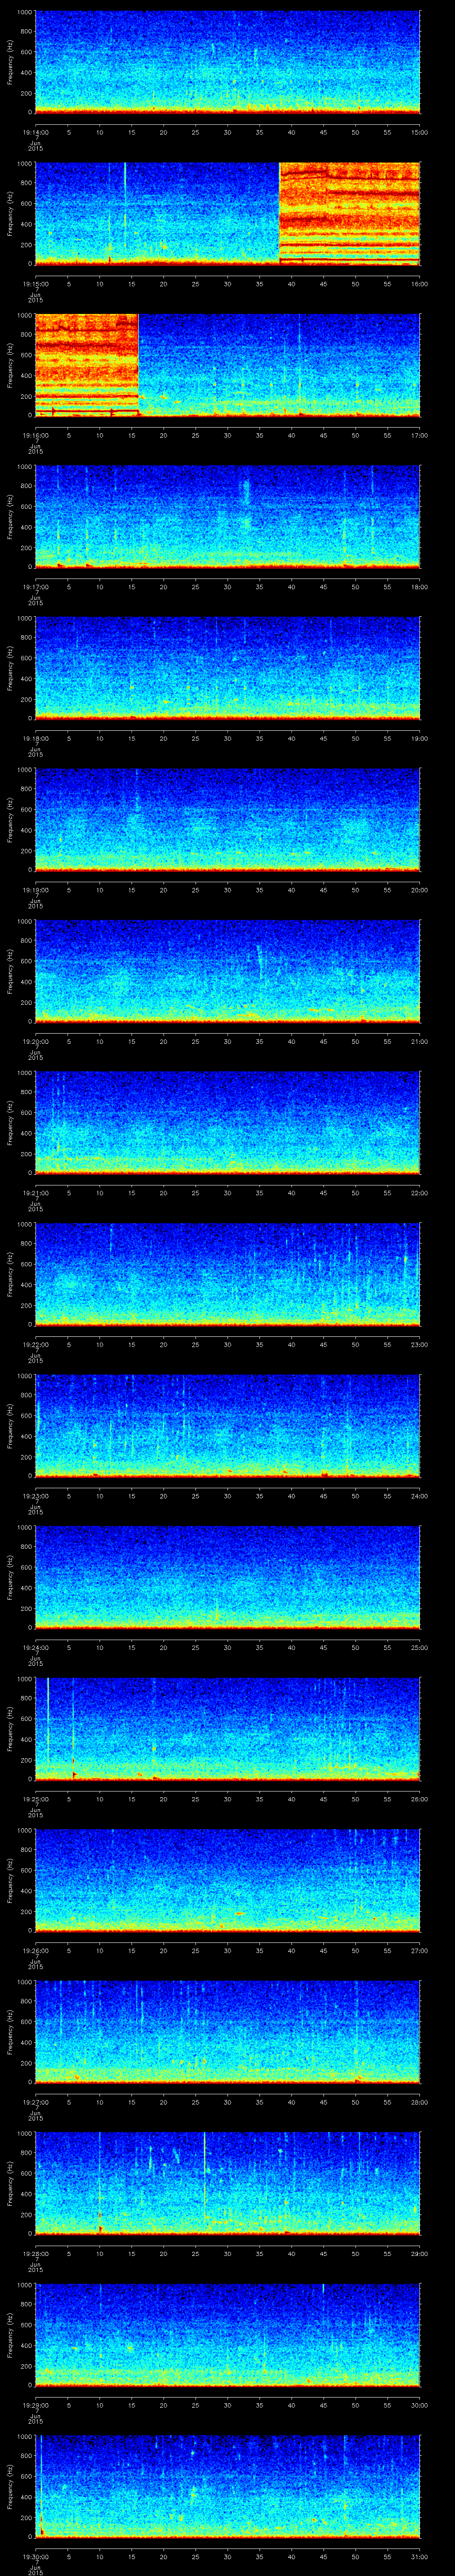The image size is (455, 2576).
Task: Click the 19:23:00 start time label
Action: [35, 1496]
